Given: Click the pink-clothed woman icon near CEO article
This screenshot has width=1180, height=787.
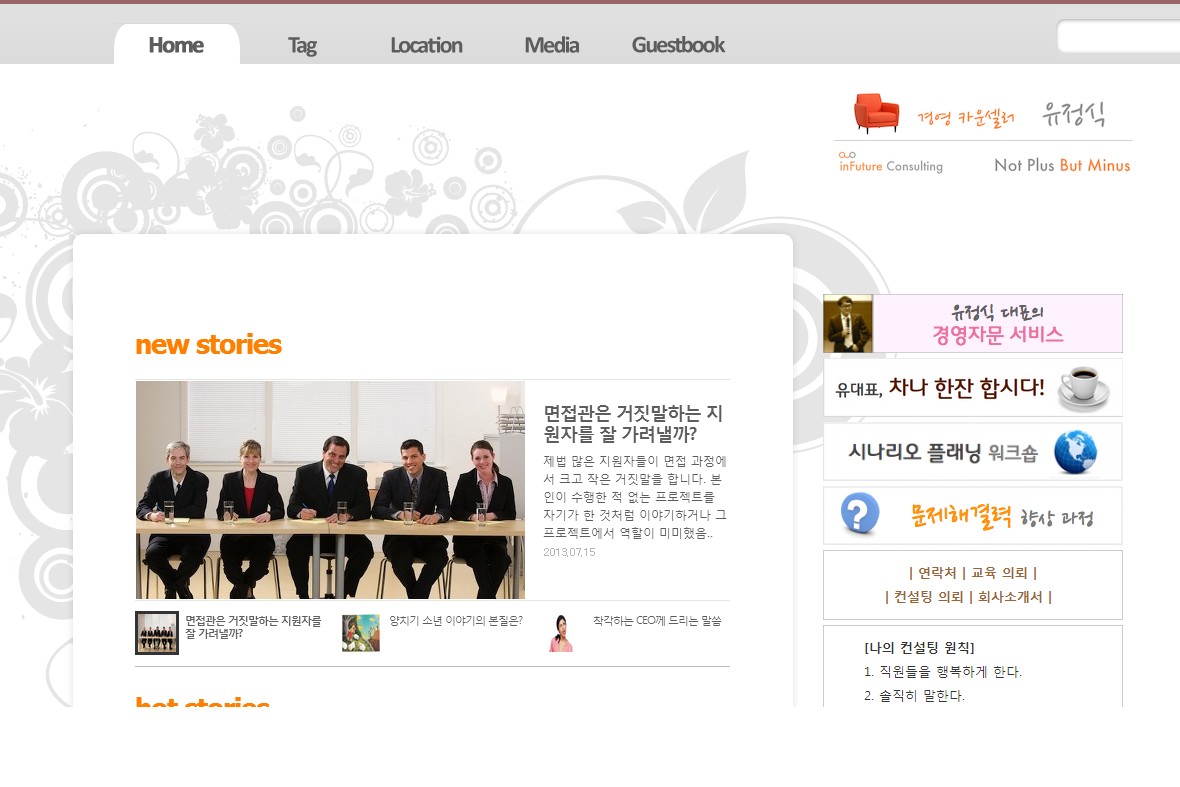Looking at the screenshot, I should (561, 631).
